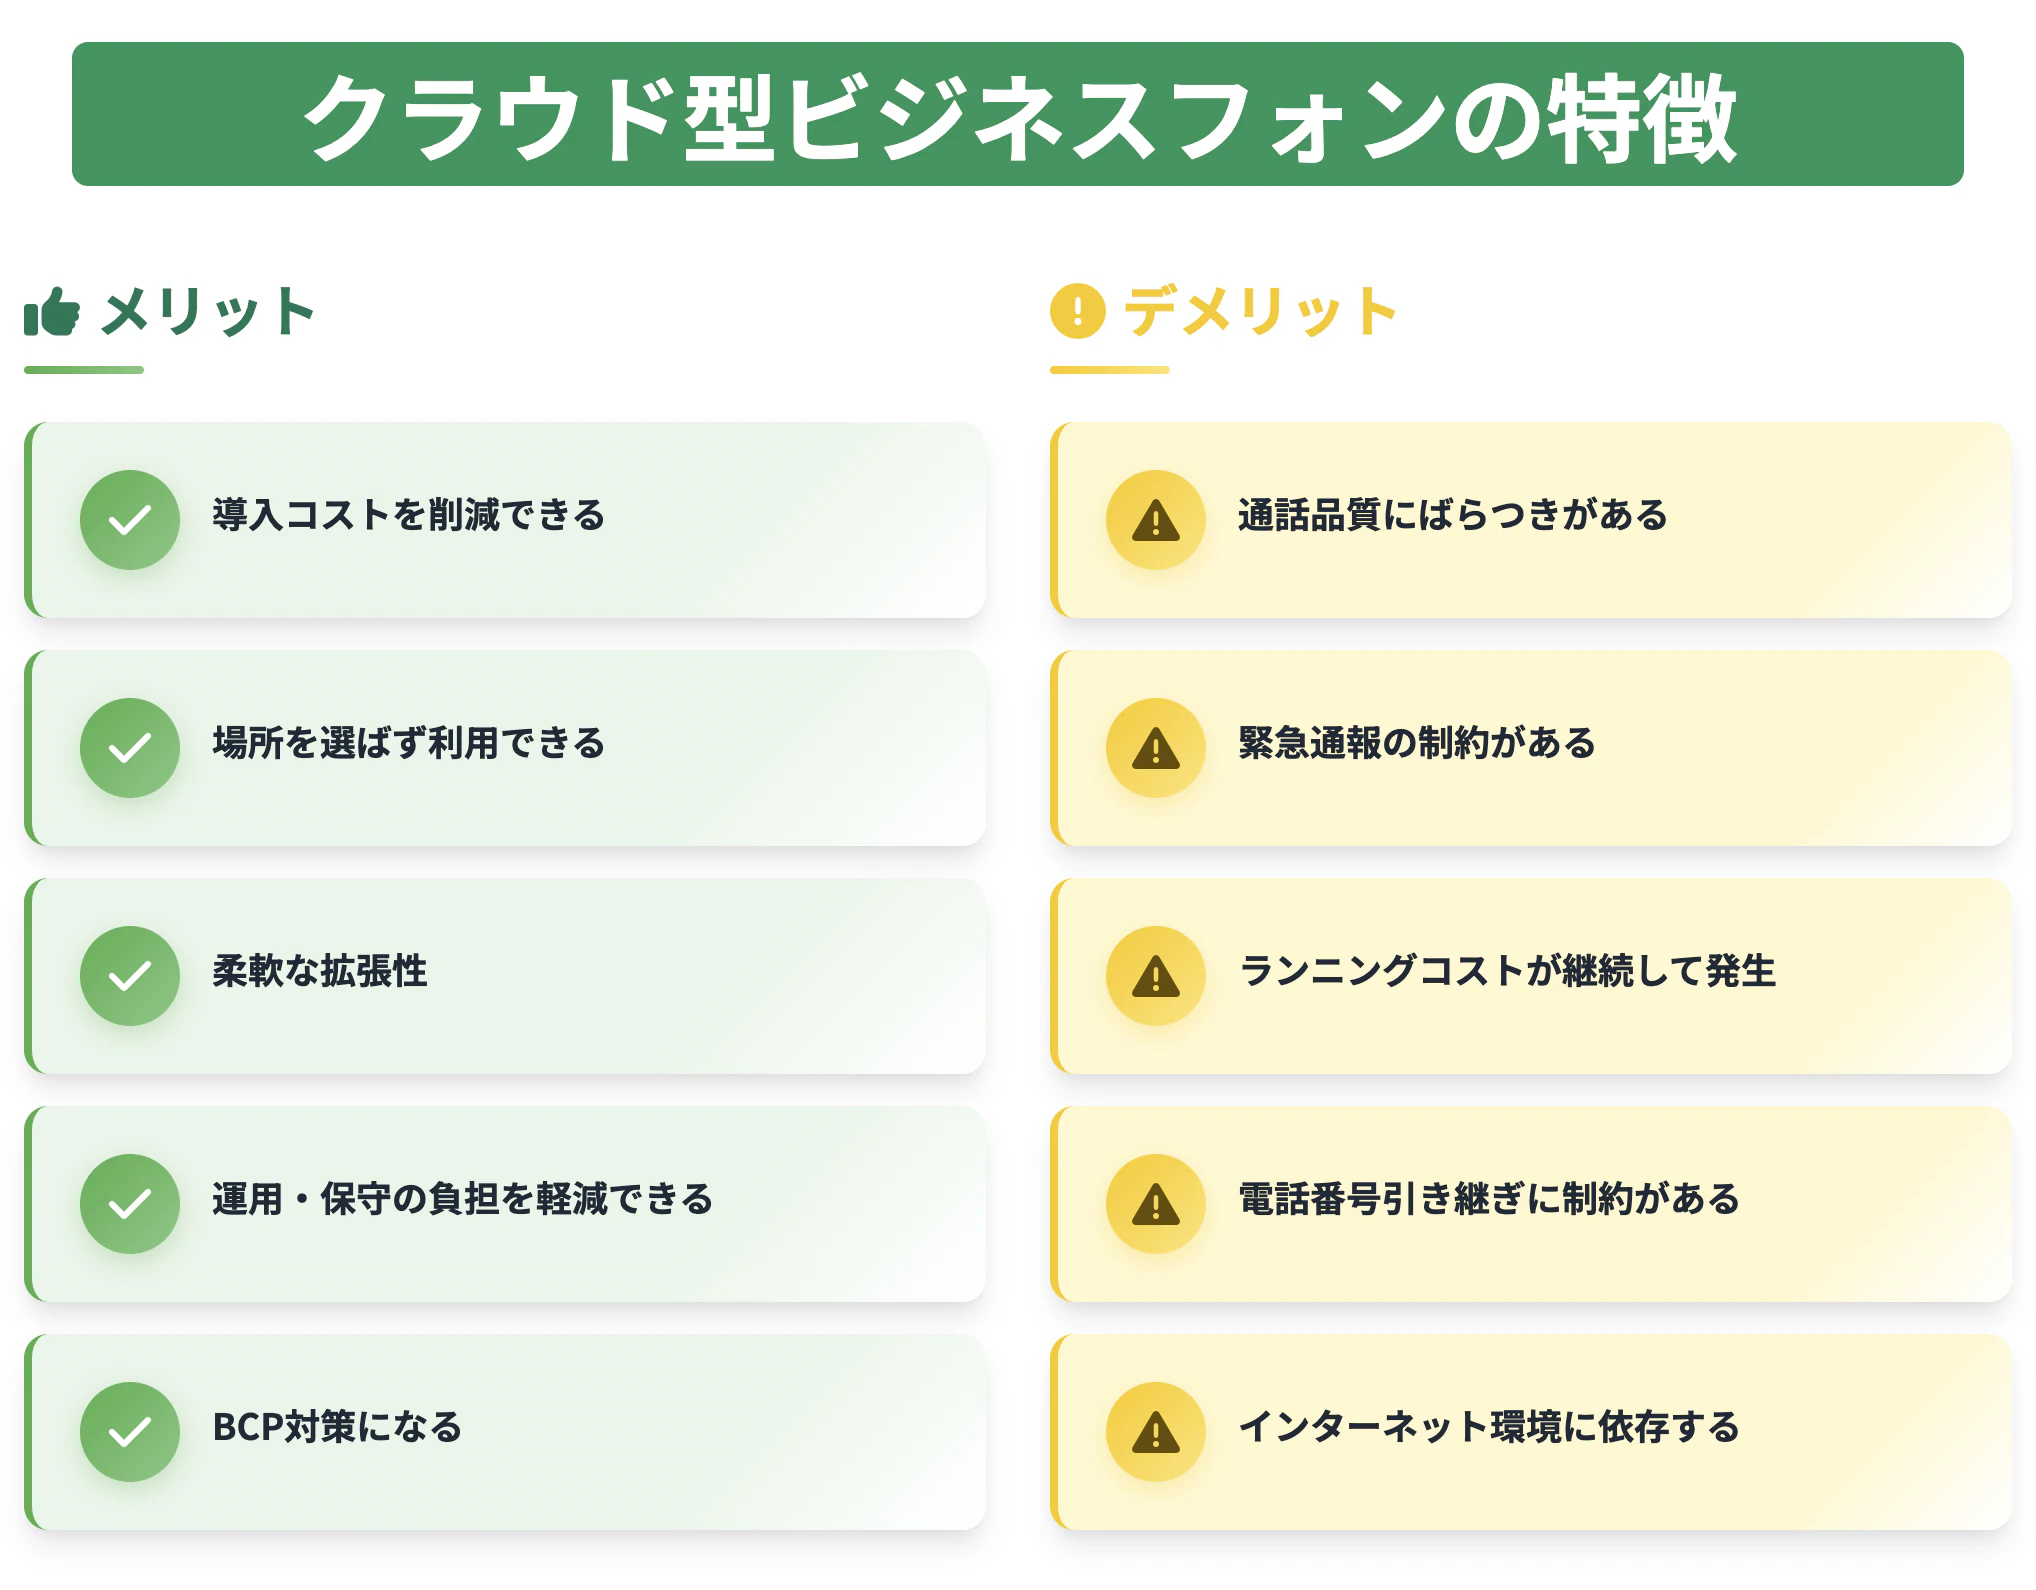2036x1590 pixels.
Task: Click the yellow underline bar below デメリット
Action: 1109,370
